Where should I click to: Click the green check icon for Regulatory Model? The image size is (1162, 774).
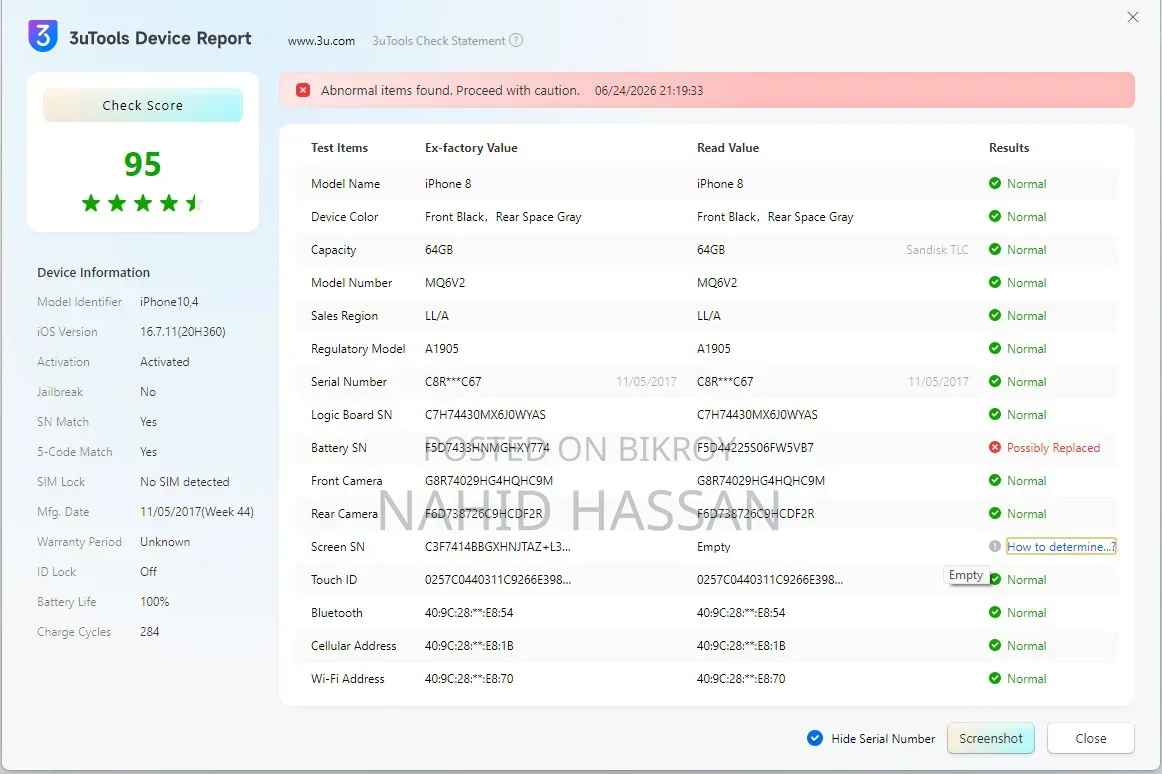pos(995,348)
